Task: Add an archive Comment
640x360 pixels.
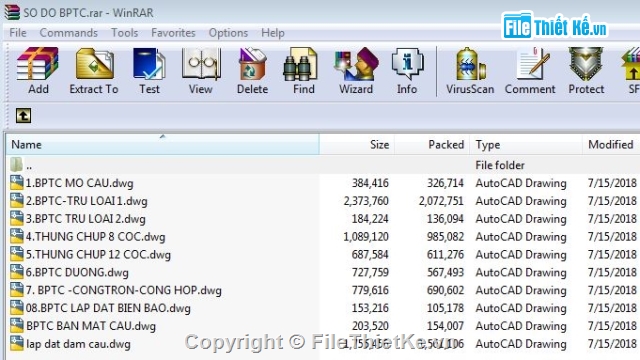Action: tap(533, 64)
